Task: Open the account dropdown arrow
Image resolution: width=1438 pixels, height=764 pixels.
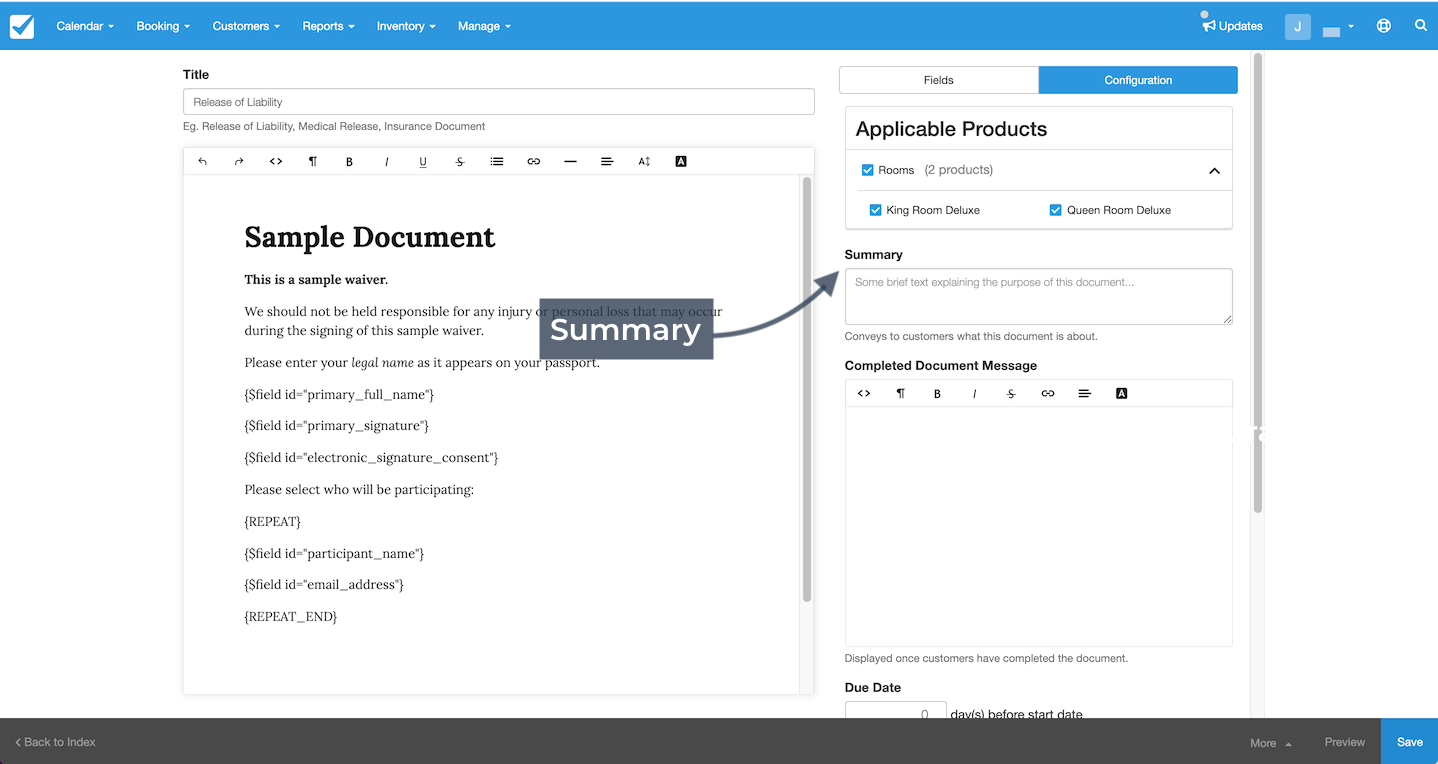Action: pyautogui.click(x=1350, y=27)
